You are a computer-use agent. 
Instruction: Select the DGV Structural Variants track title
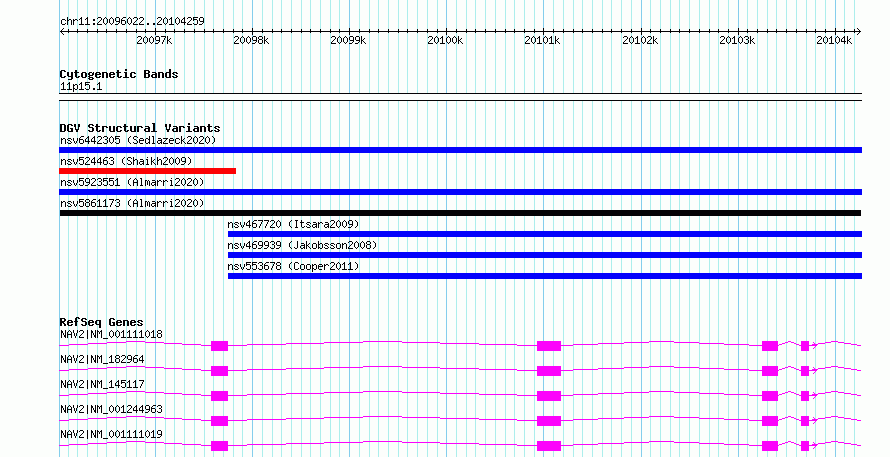[140, 128]
